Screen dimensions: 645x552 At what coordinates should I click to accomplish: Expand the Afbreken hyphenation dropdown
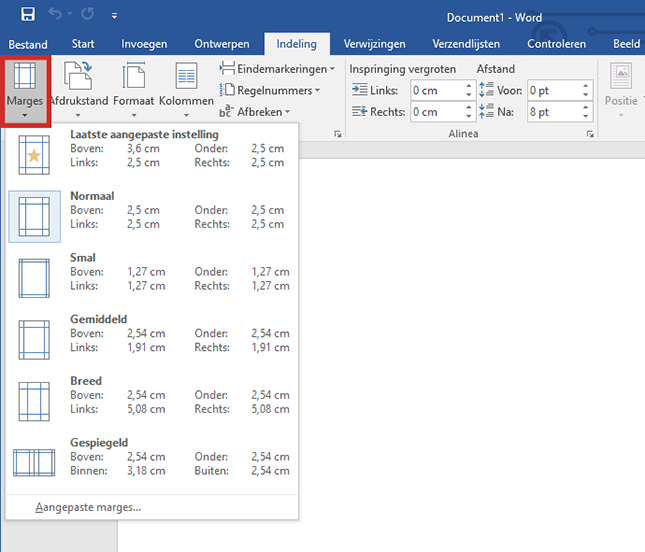click(261, 112)
